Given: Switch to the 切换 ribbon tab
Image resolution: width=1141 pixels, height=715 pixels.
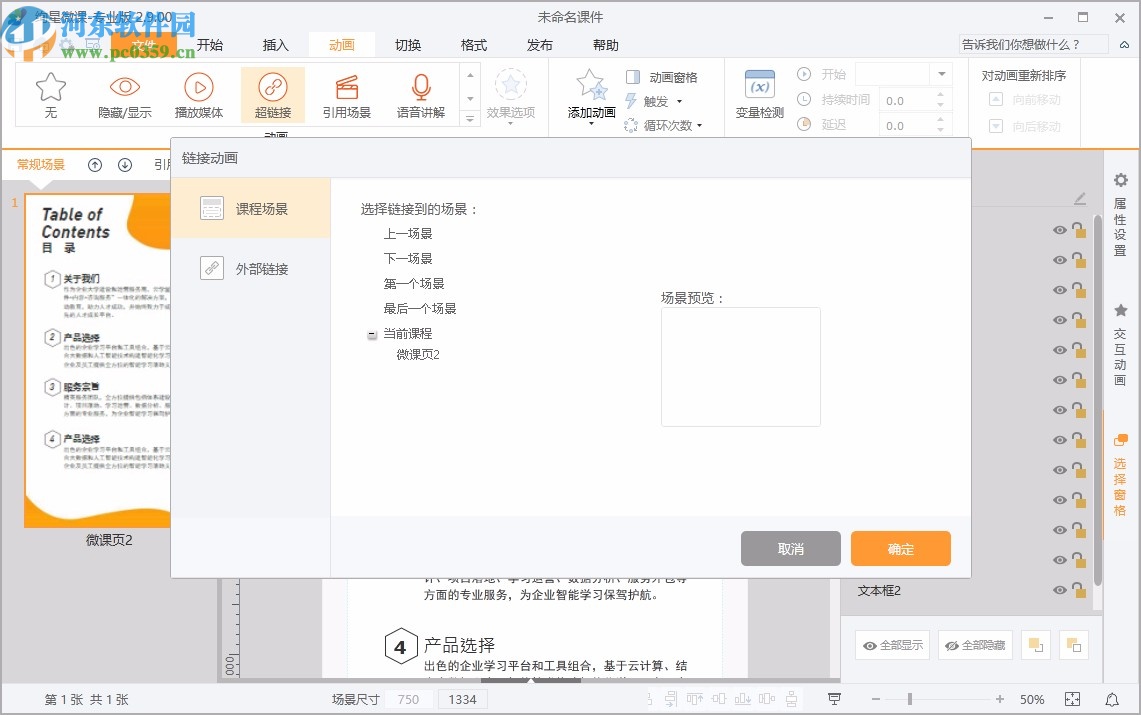Looking at the screenshot, I should click(407, 44).
